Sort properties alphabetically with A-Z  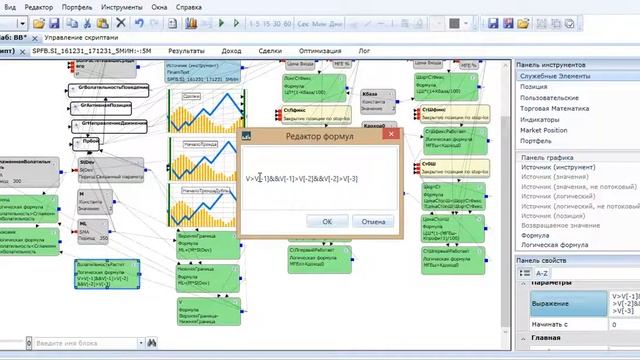pyautogui.click(x=542, y=273)
